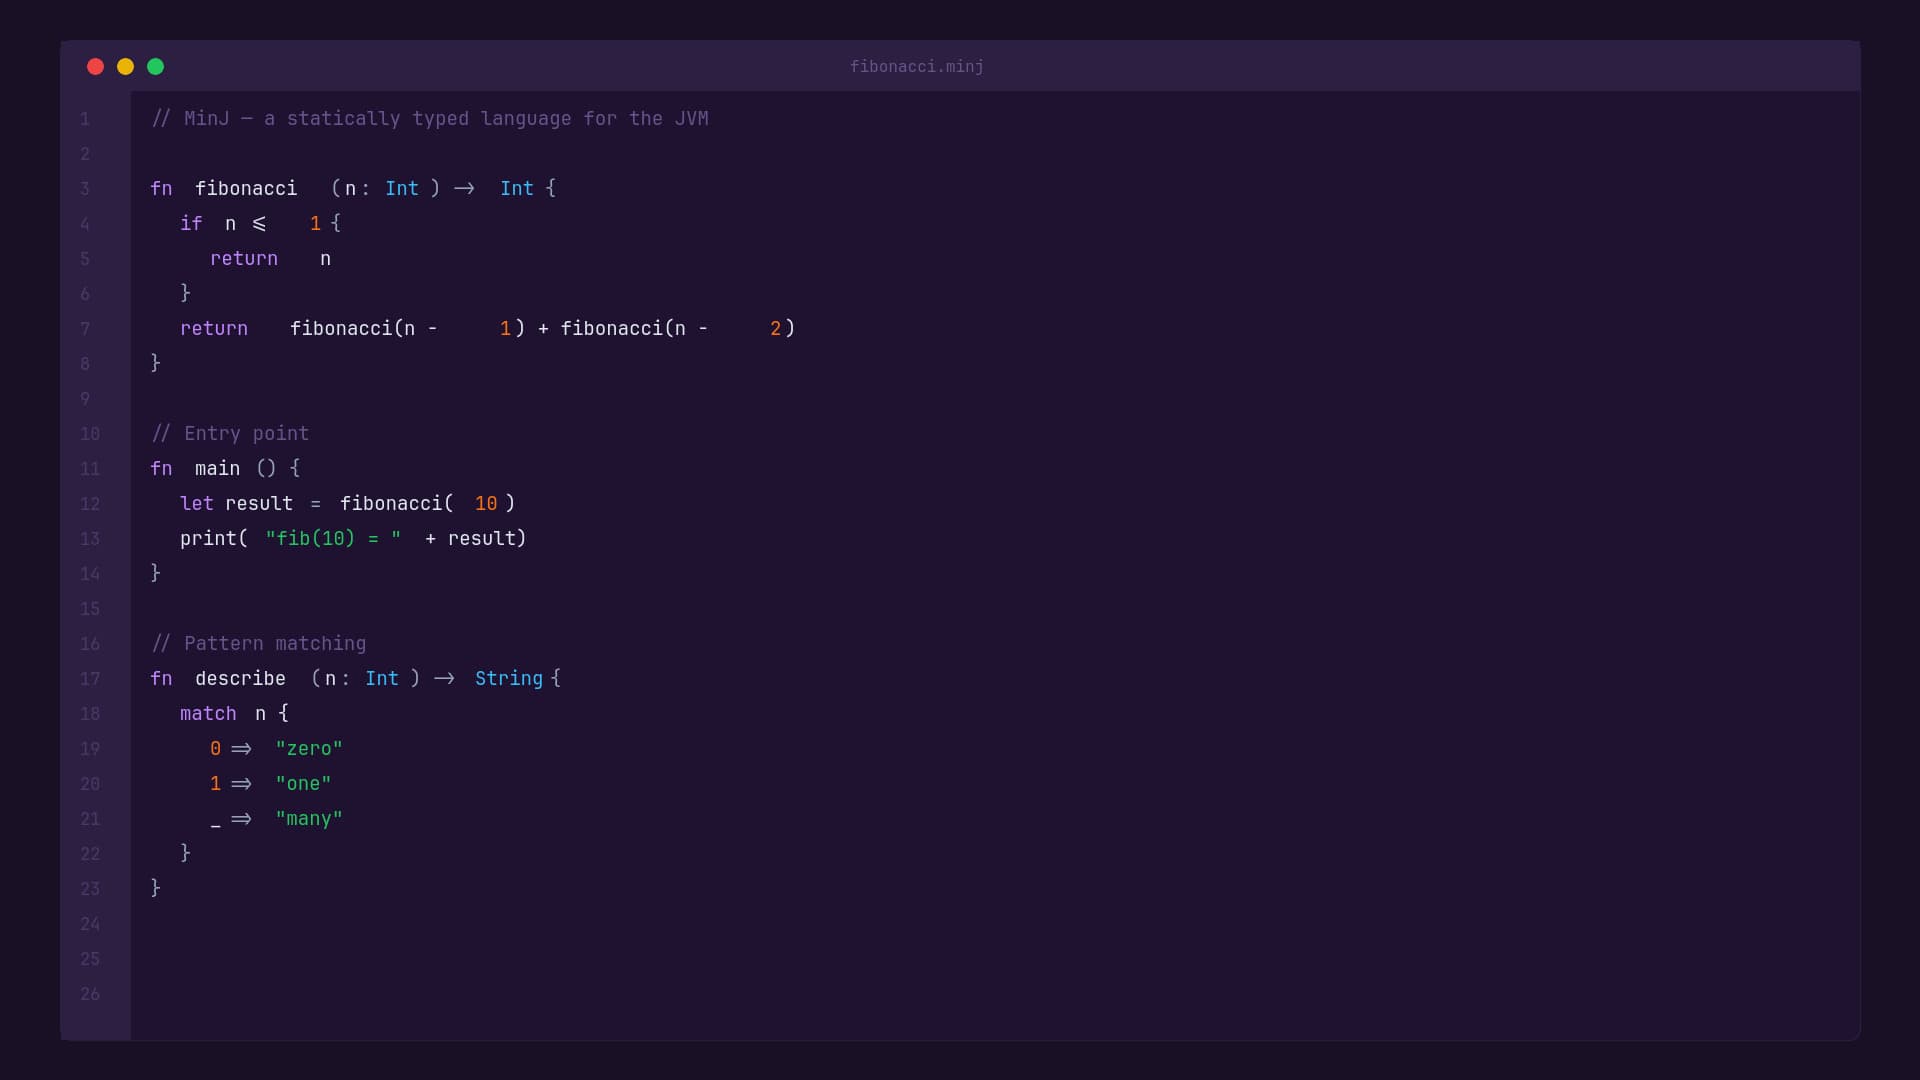Select the match keyword inside describe

[207, 713]
